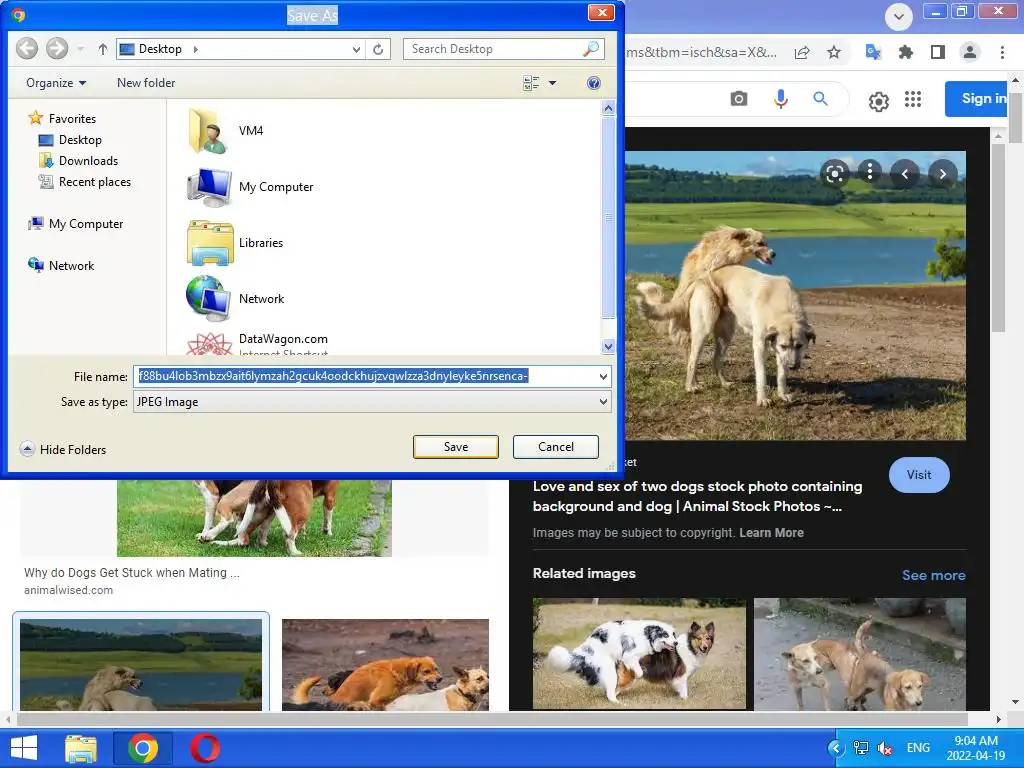Image resolution: width=1024 pixels, height=768 pixels.
Task: Open File Explorer from taskbar
Action: [81, 748]
